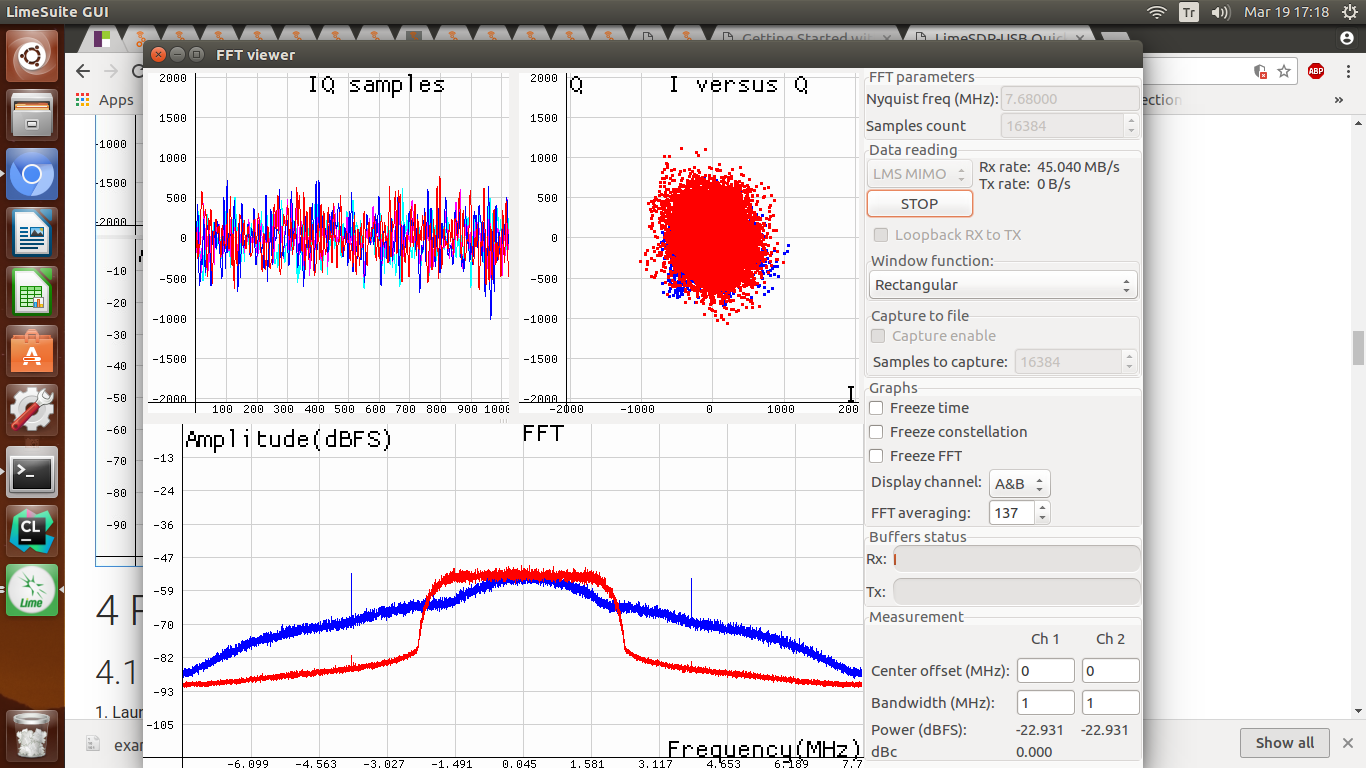Image resolution: width=1366 pixels, height=768 pixels.
Task: Increase FFT averaging with the up arrow
Action: [x=1043, y=508]
